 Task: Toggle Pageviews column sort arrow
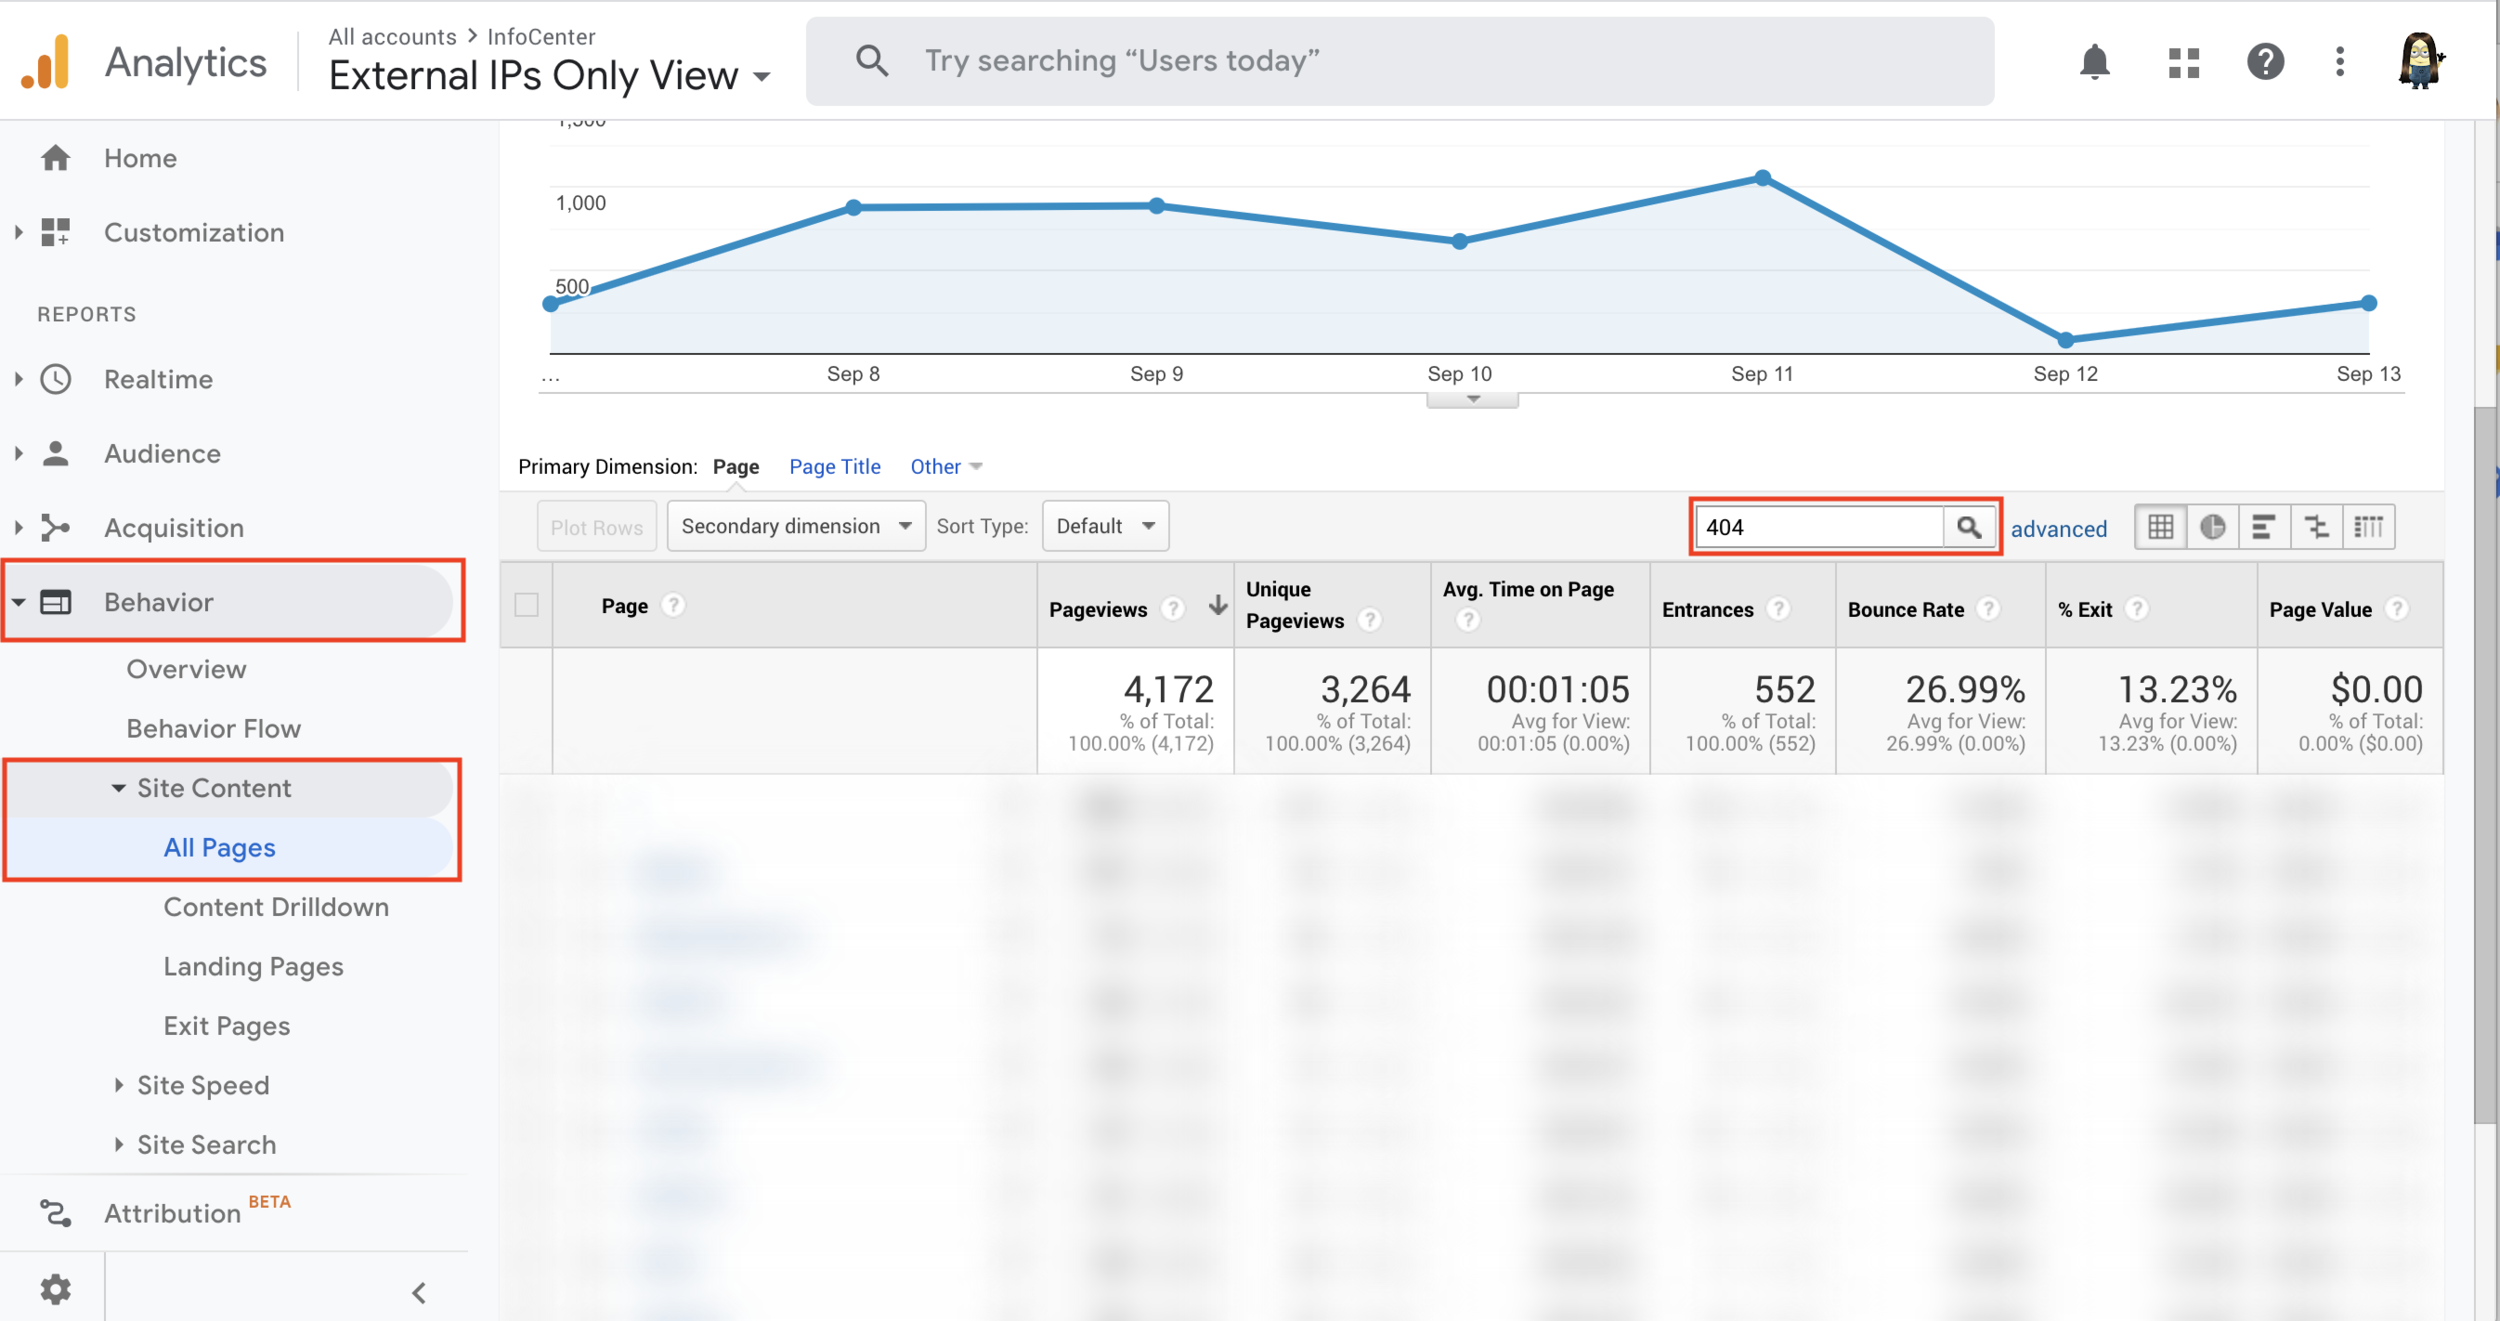(1217, 605)
